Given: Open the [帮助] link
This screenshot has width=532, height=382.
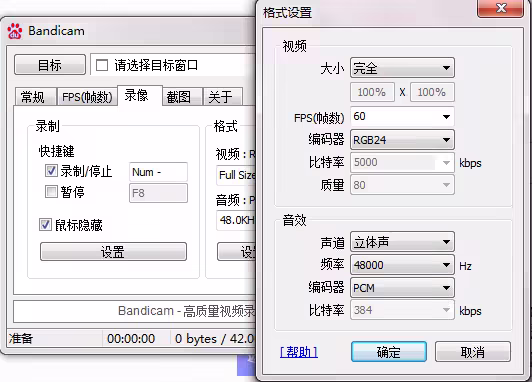Looking at the screenshot, I should pos(299,352).
